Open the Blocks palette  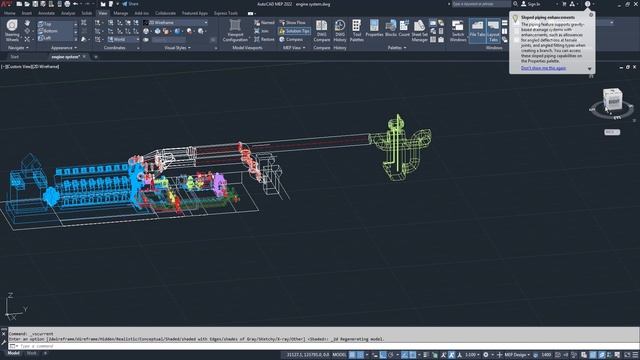(x=391, y=29)
